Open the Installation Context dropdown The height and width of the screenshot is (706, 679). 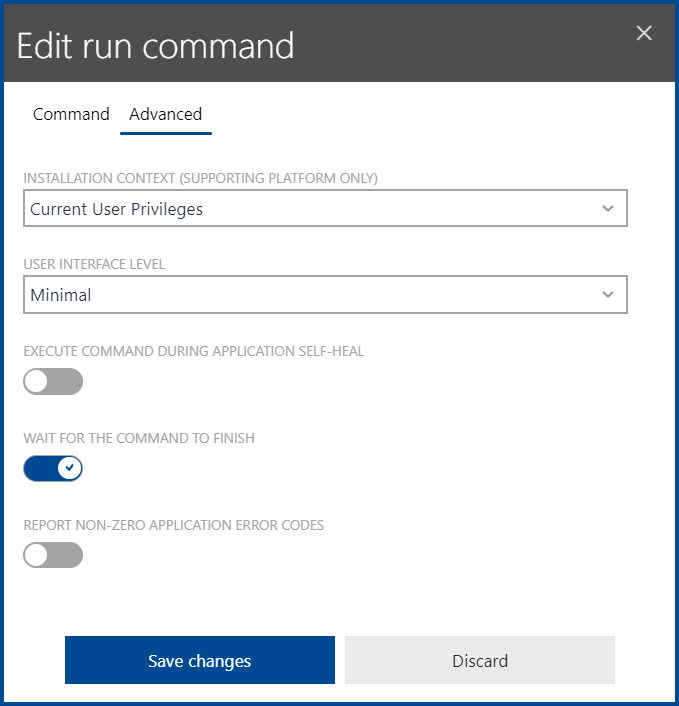[x=325, y=208]
